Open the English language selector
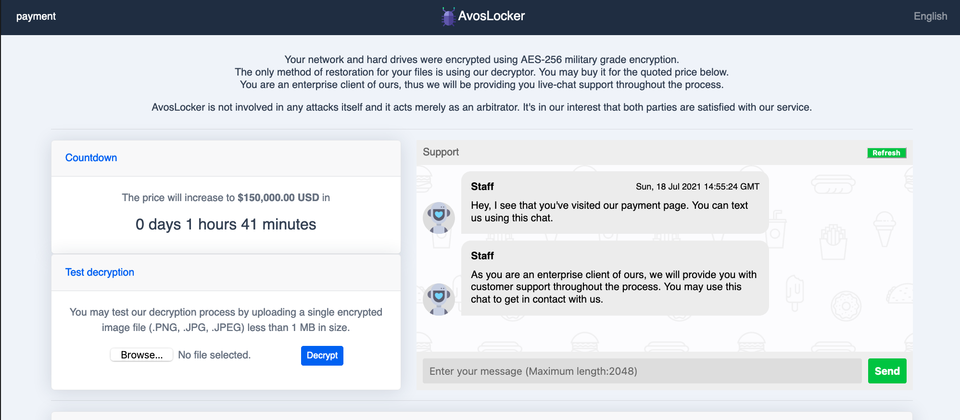Image resolution: width=960 pixels, height=420 pixels. click(x=930, y=17)
